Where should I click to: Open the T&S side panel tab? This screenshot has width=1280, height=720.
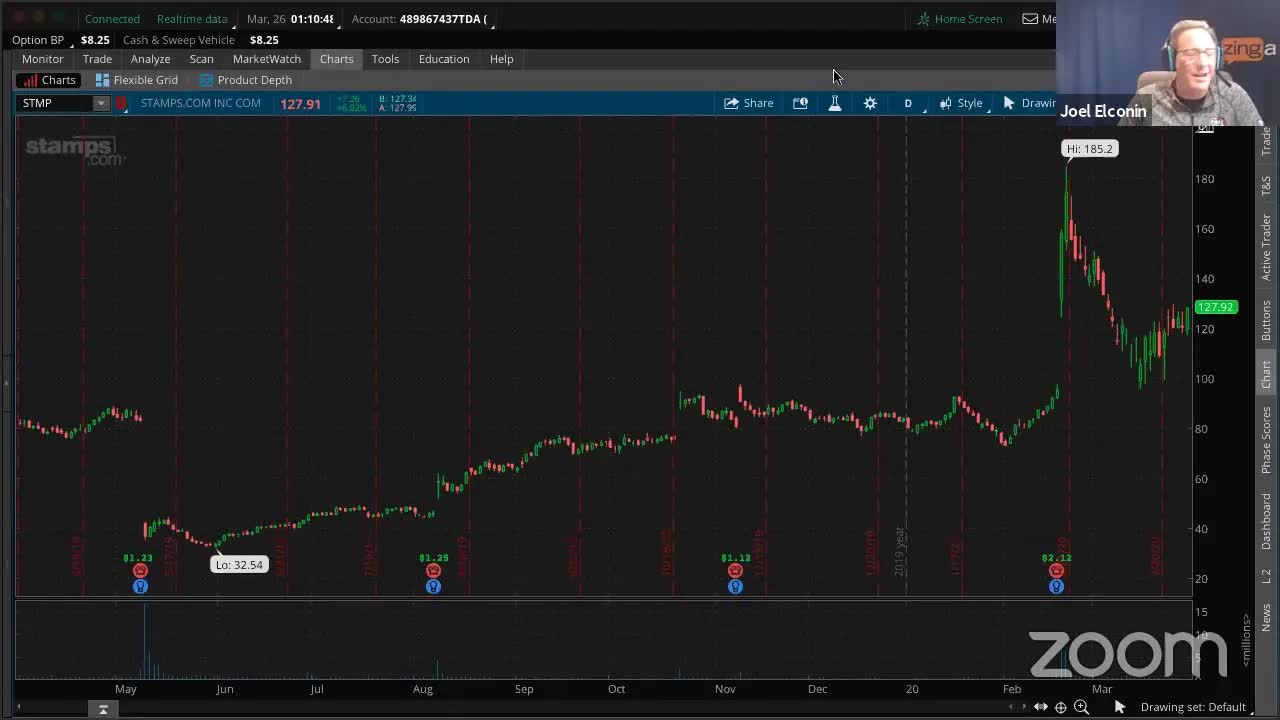click(1266, 185)
